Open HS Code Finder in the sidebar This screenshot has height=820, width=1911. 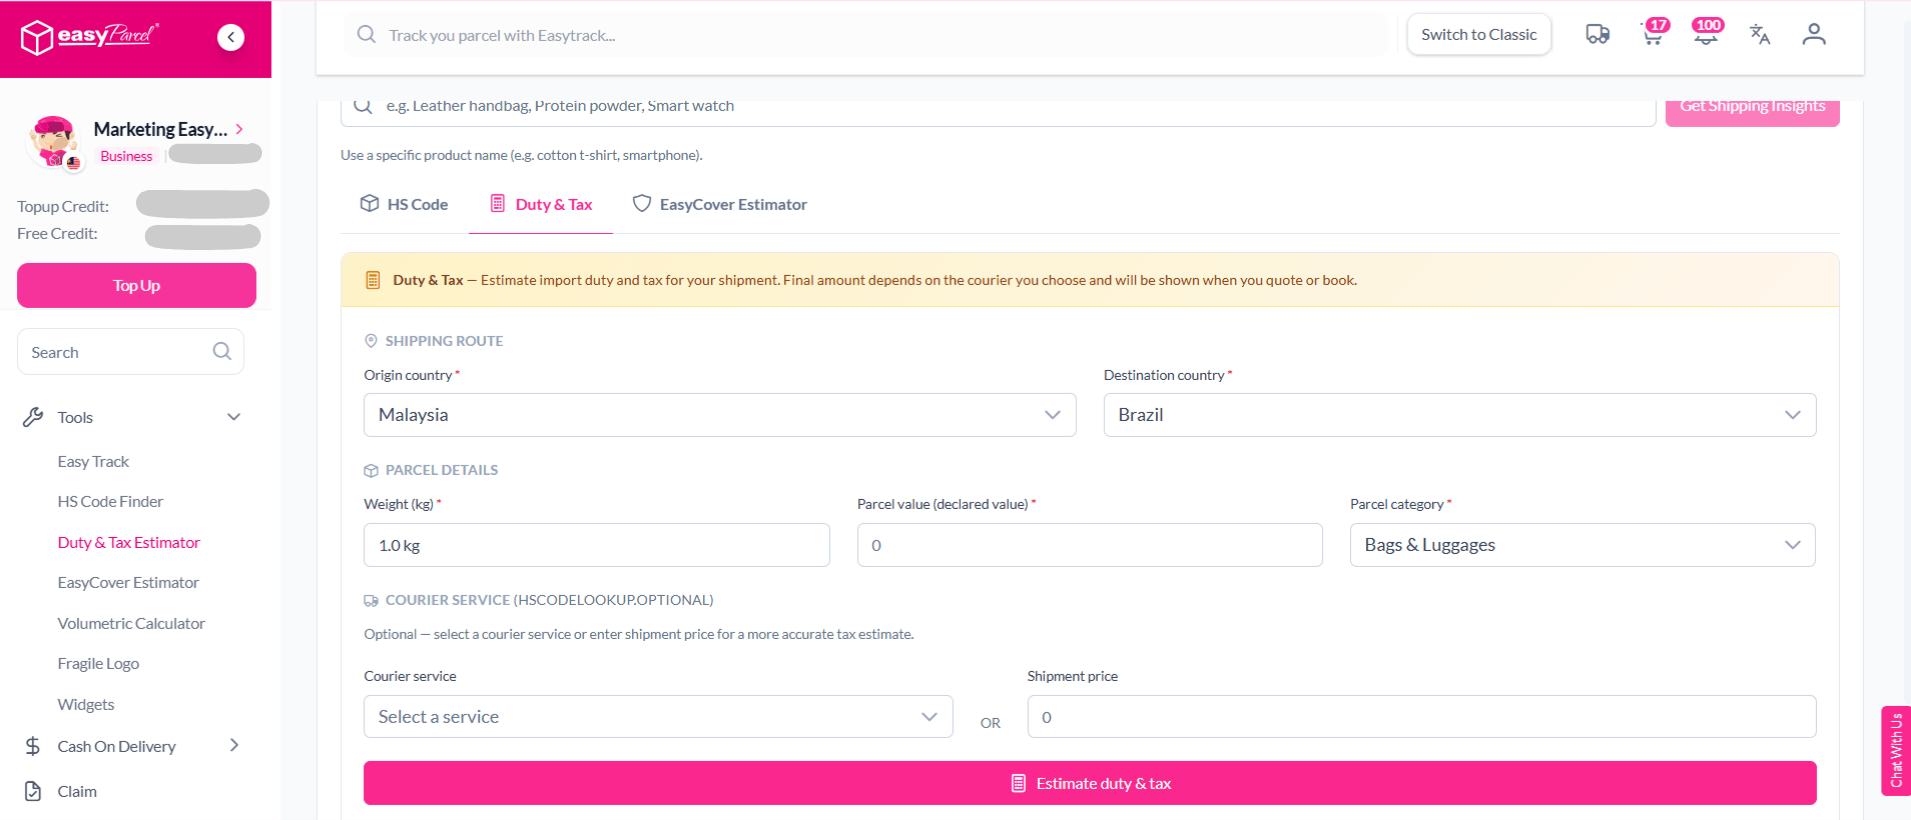(110, 501)
